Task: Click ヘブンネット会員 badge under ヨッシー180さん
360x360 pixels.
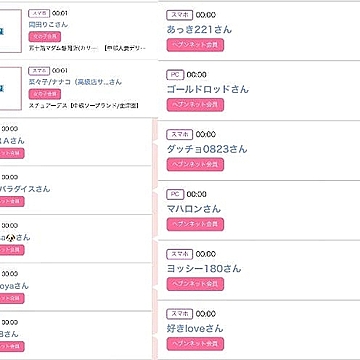Action: pos(195,284)
